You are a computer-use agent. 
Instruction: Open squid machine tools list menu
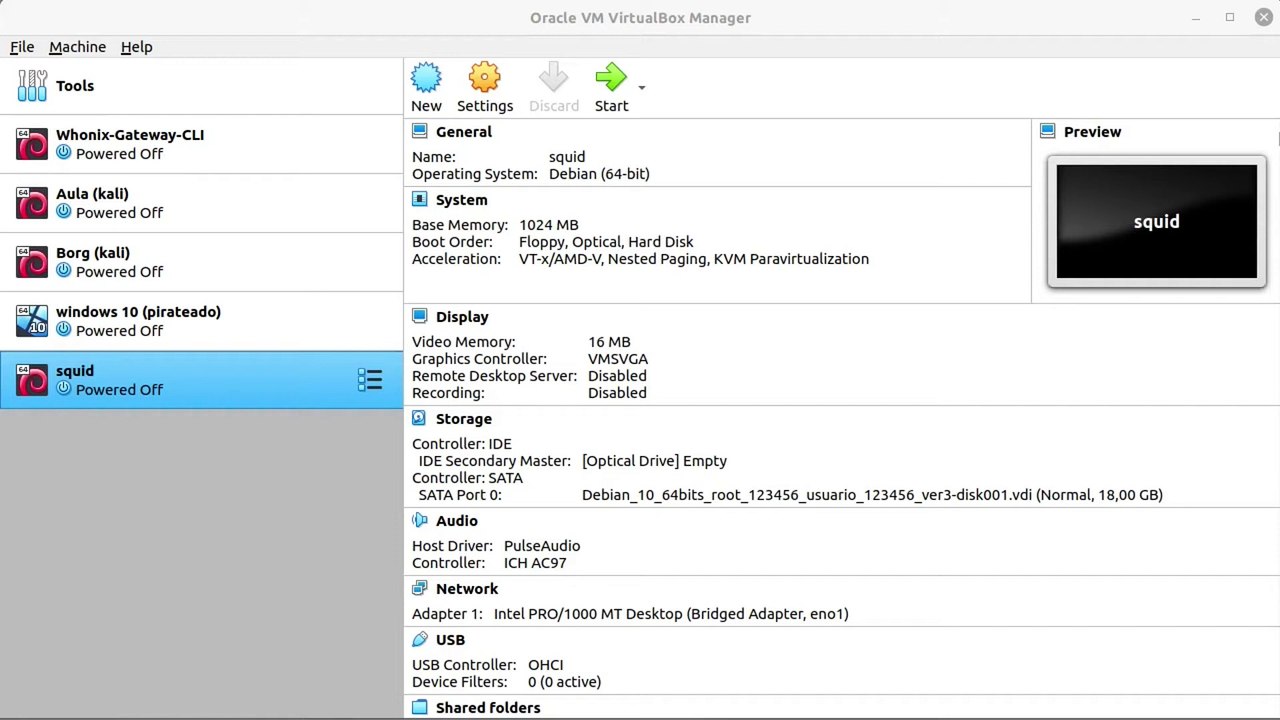coord(370,380)
